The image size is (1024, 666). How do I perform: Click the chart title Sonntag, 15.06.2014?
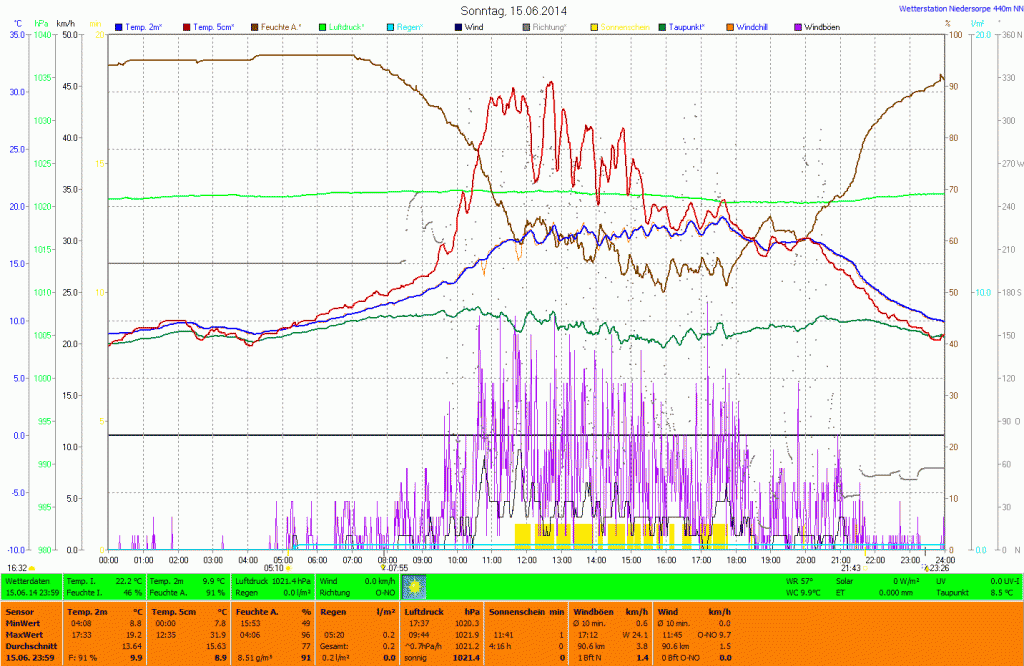coord(513,9)
